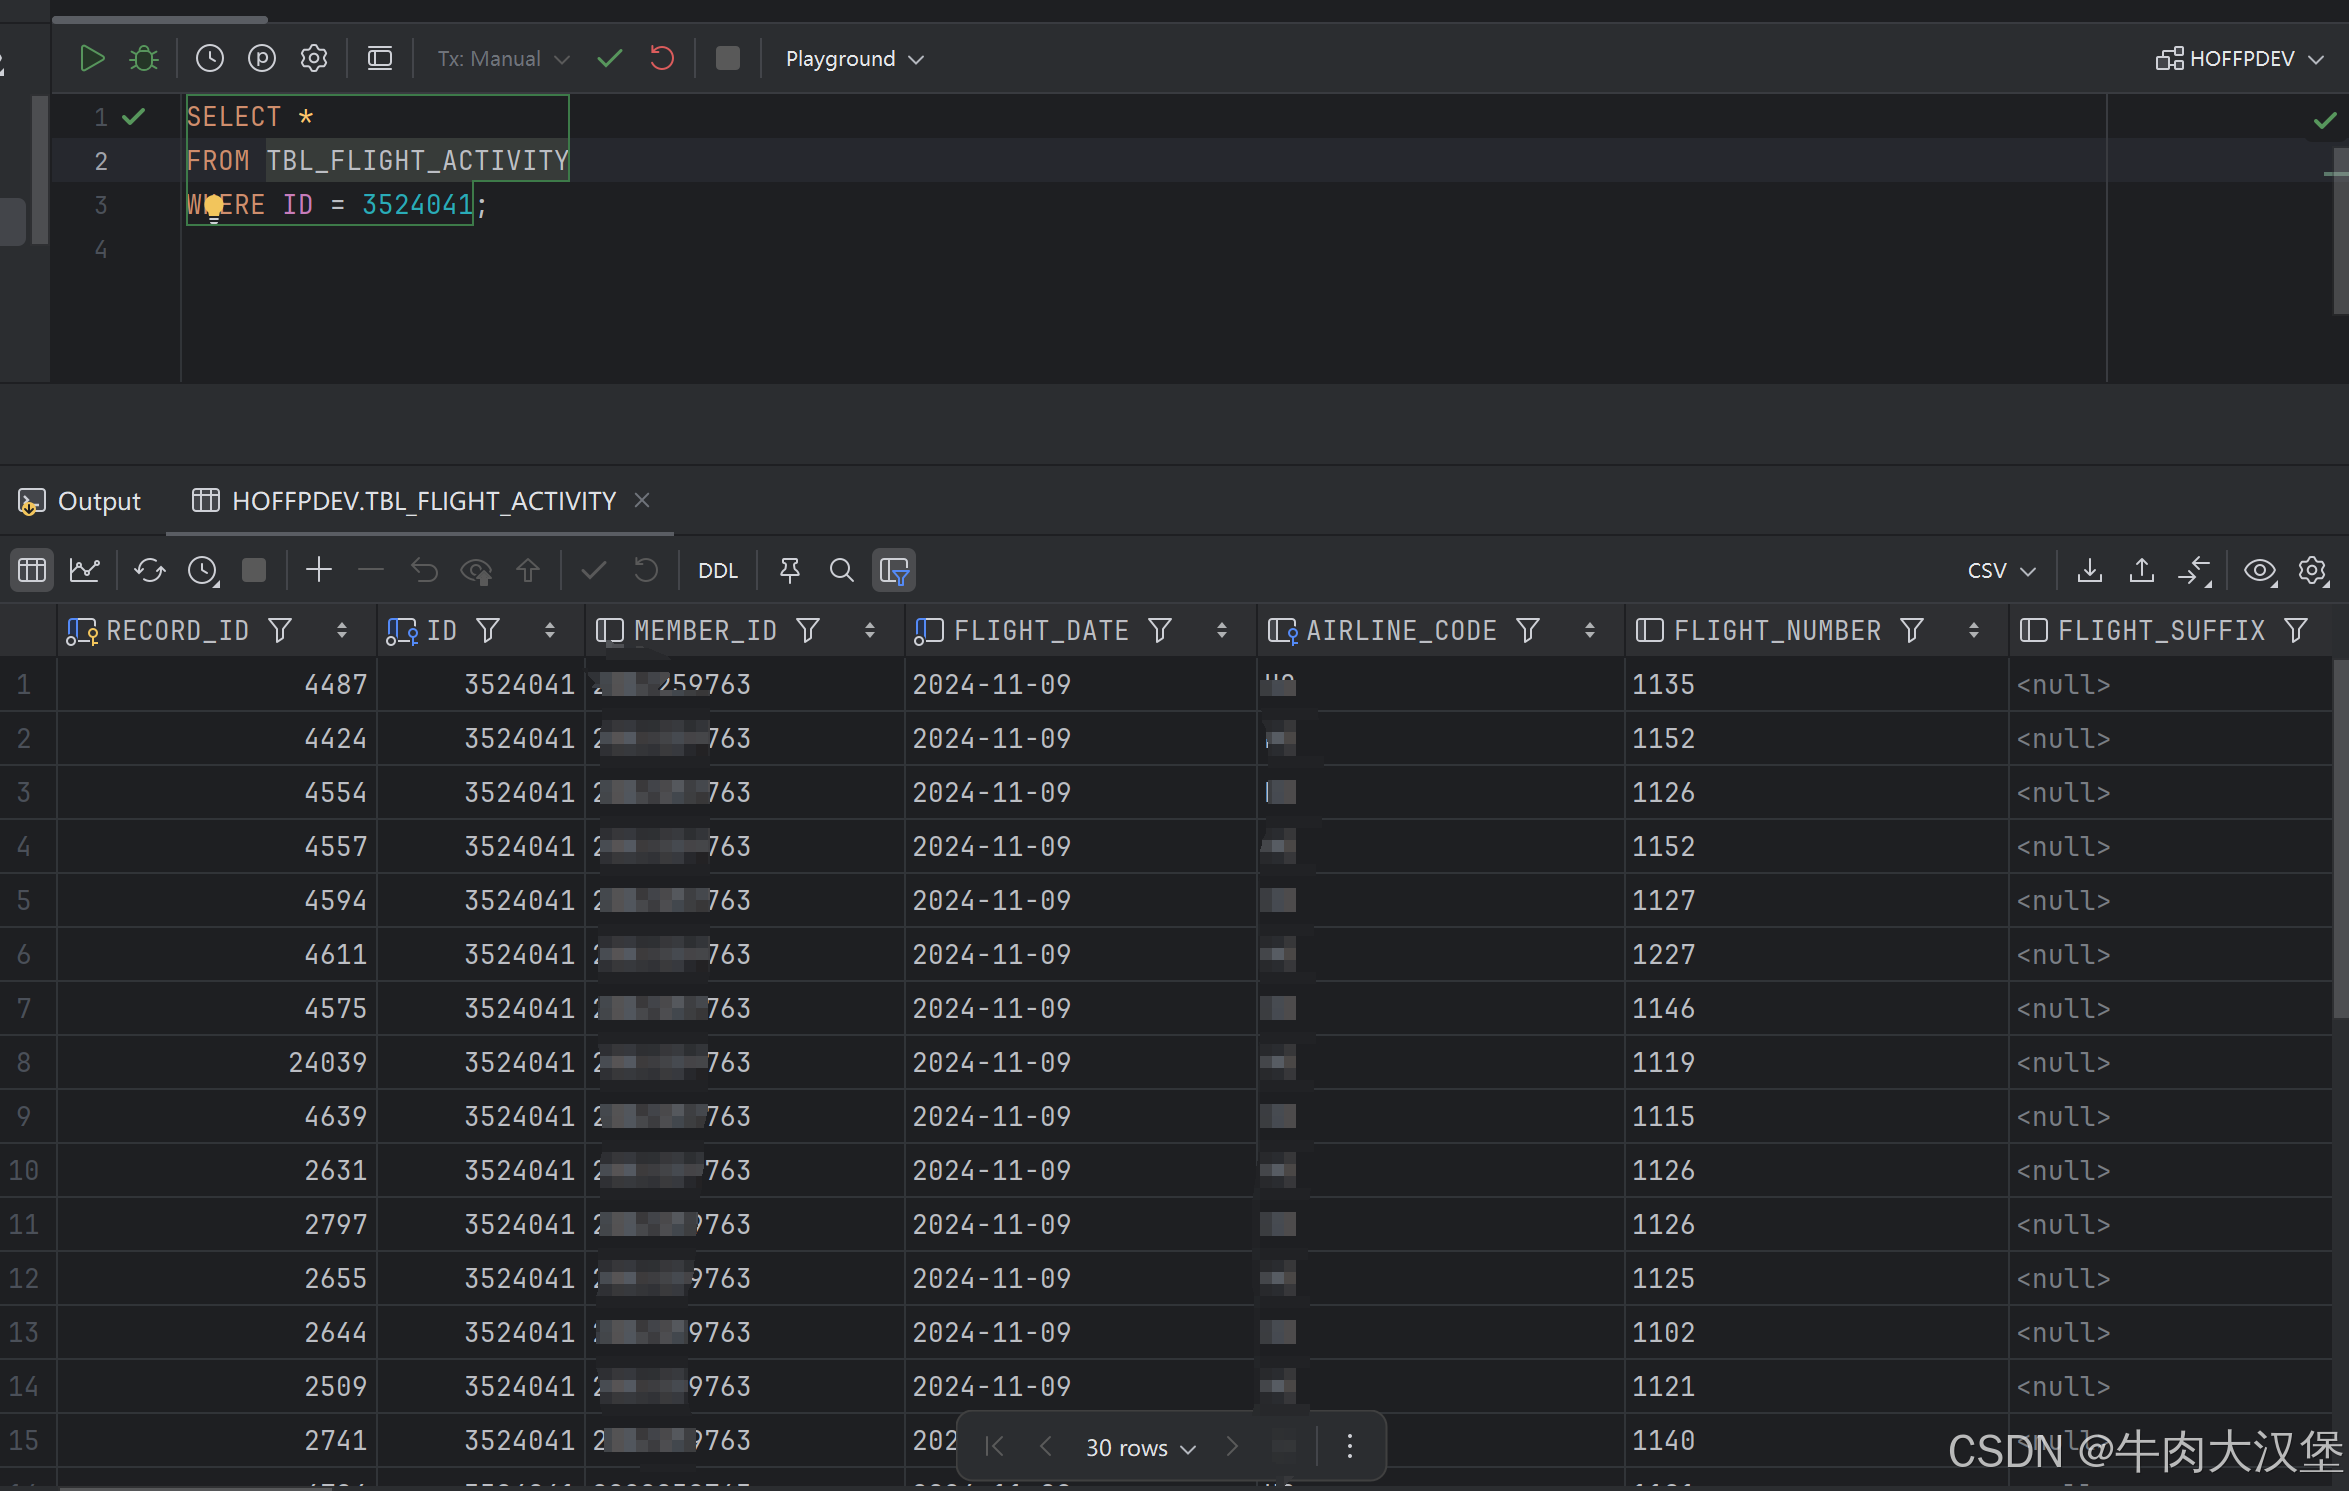This screenshot has width=2349, height=1491.
Task: Open pagination more options menu
Action: [1350, 1447]
